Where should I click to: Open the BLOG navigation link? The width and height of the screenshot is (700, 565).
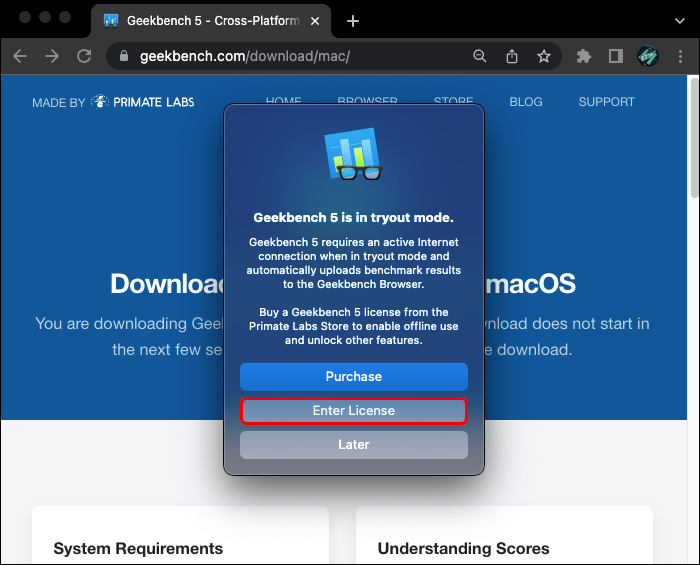(526, 102)
